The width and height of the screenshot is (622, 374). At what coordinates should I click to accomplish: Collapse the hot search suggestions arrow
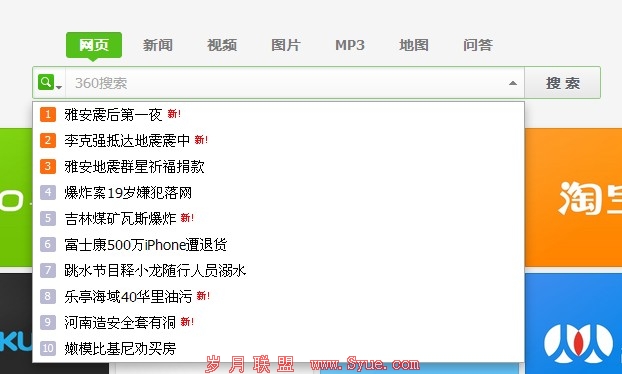pos(513,83)
